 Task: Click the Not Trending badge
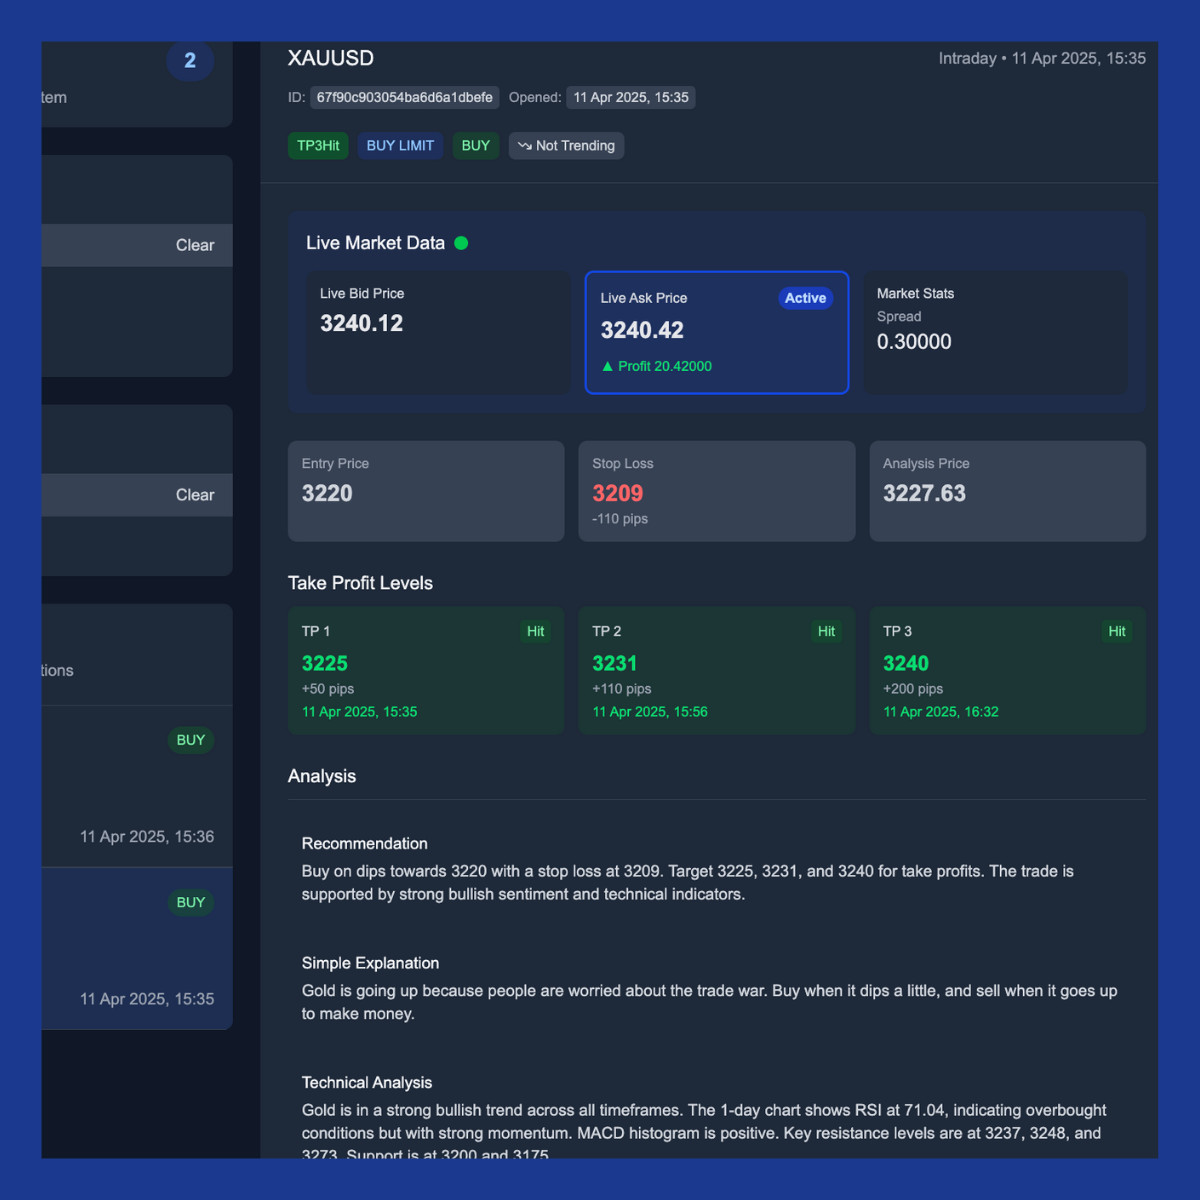(566, 146)
